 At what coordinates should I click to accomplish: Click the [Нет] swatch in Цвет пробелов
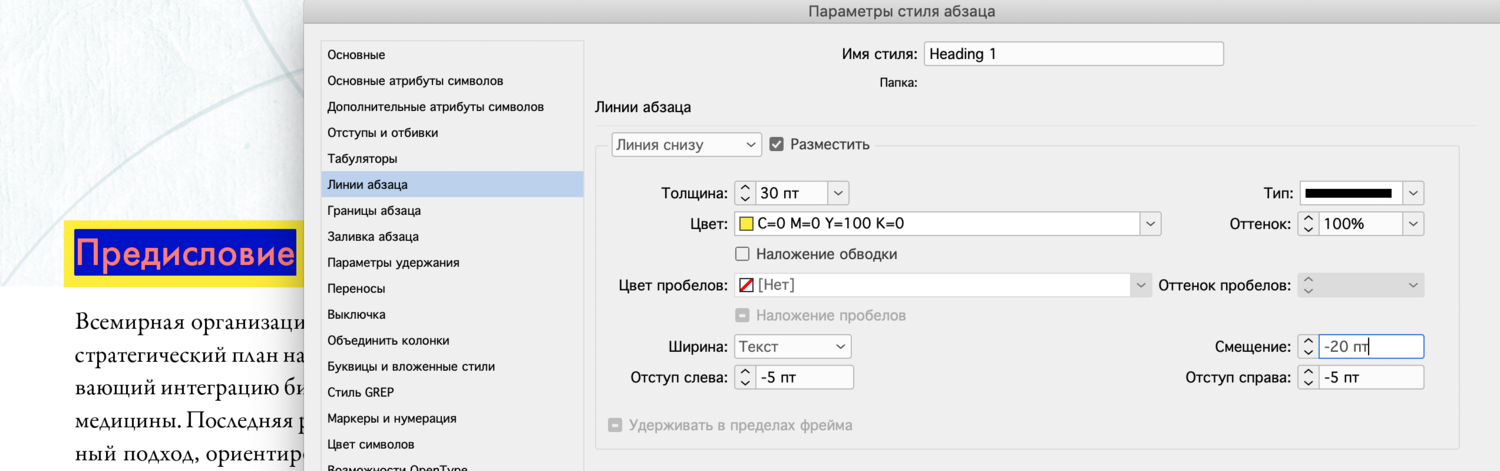pos(746,285)
